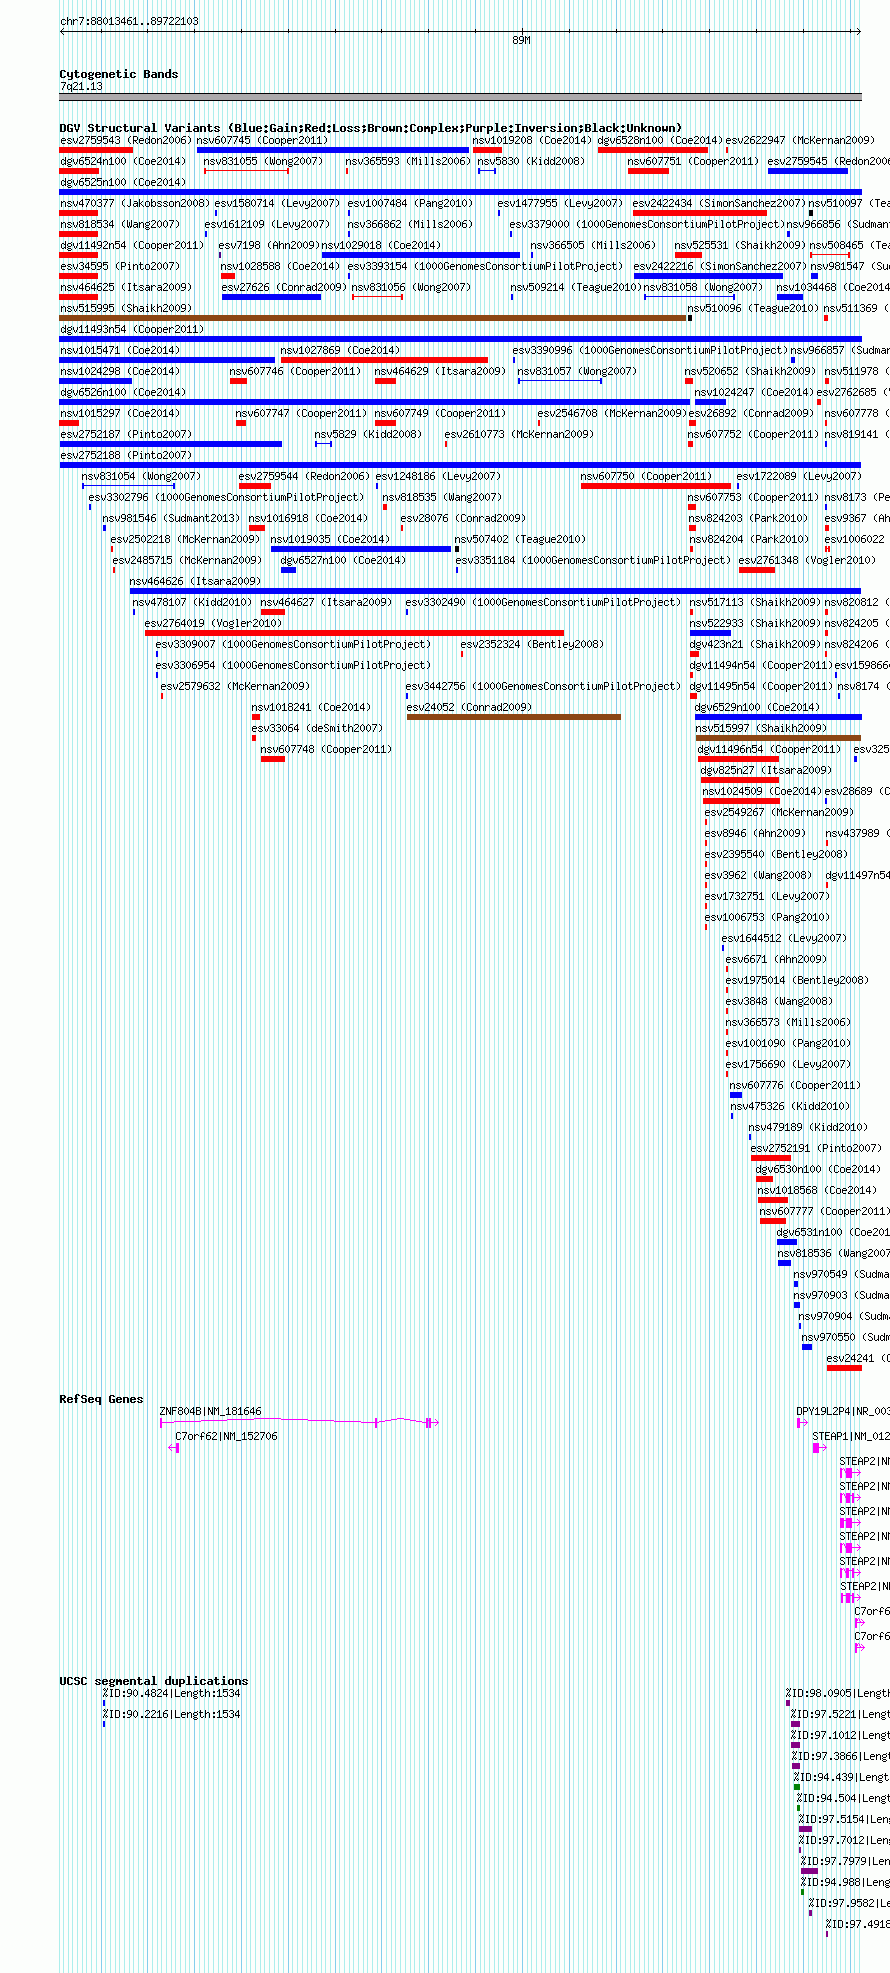Image resolution: width=890 pixels, height=1973 pixels.
Task: Select esv1612109 (Levy2007) variant label
Action: point(267,224)
